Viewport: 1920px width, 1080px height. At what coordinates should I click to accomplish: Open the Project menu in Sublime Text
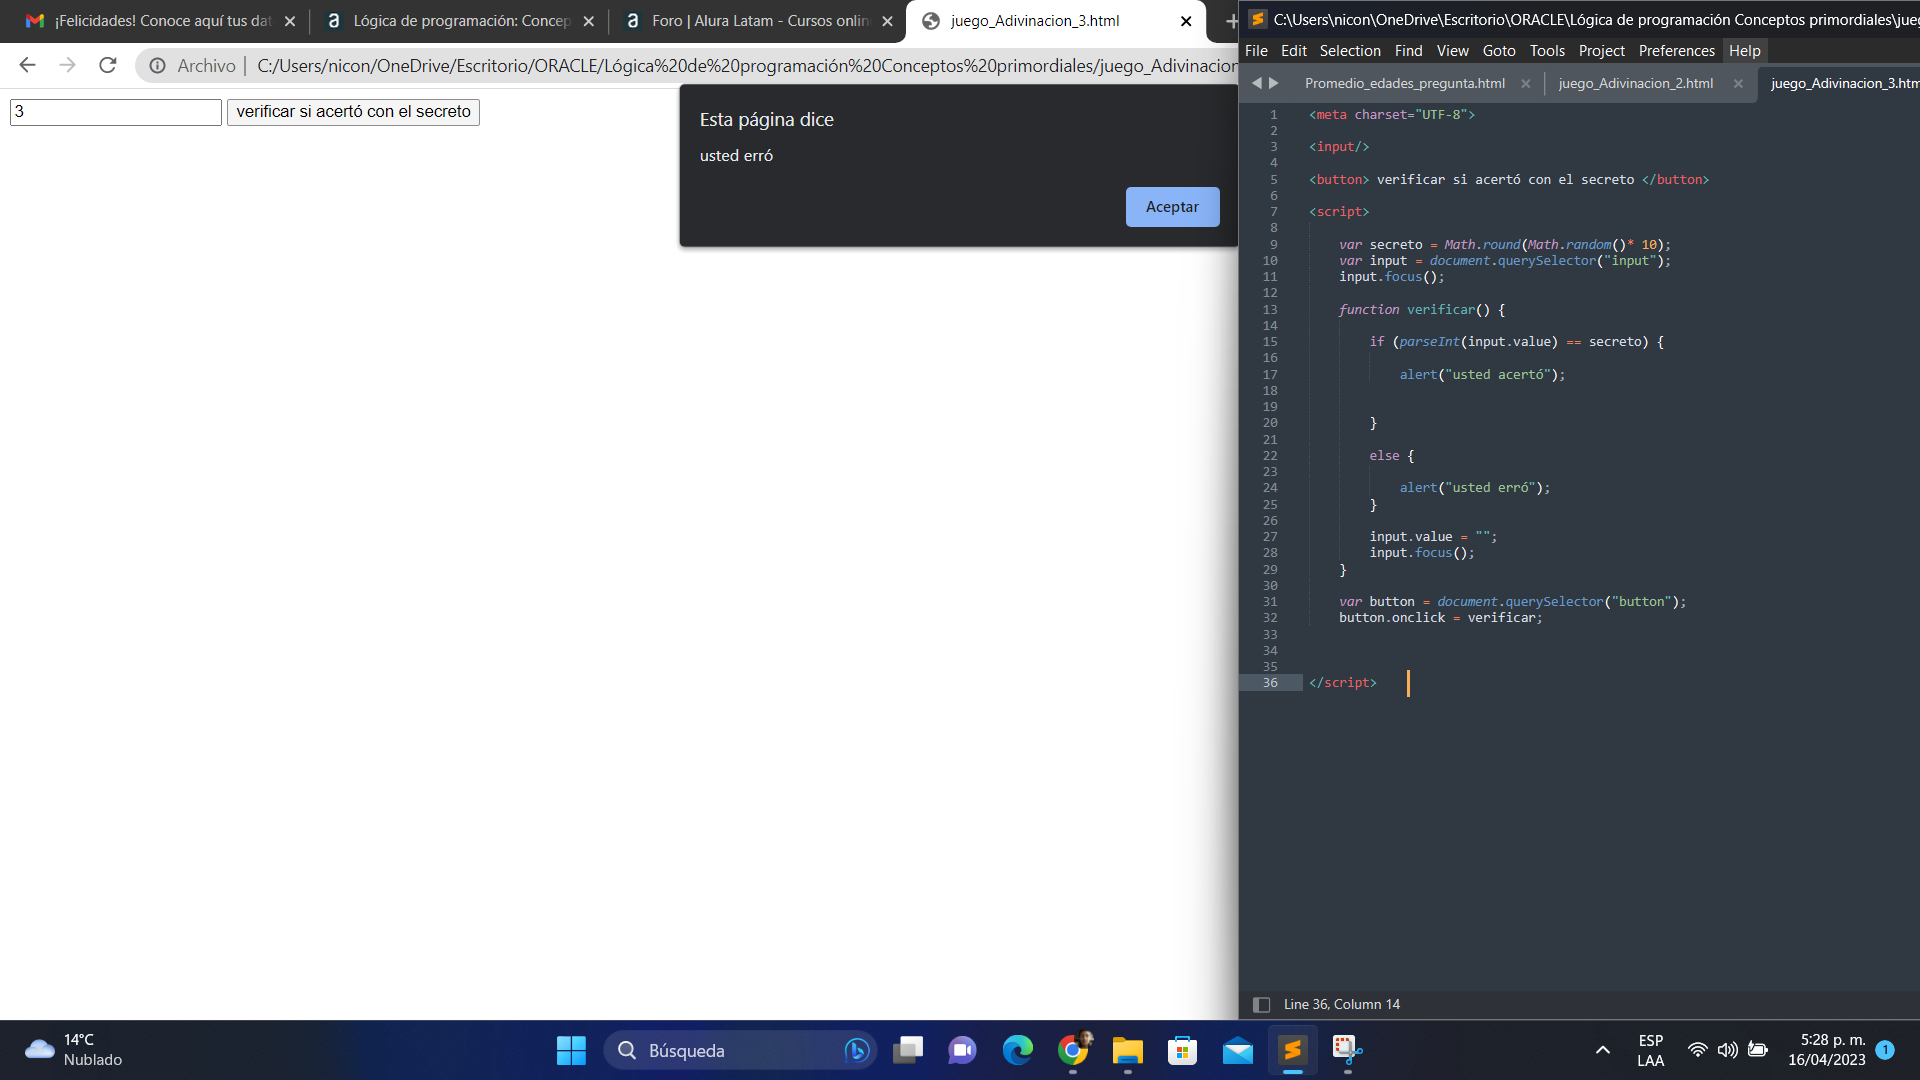1602,51
